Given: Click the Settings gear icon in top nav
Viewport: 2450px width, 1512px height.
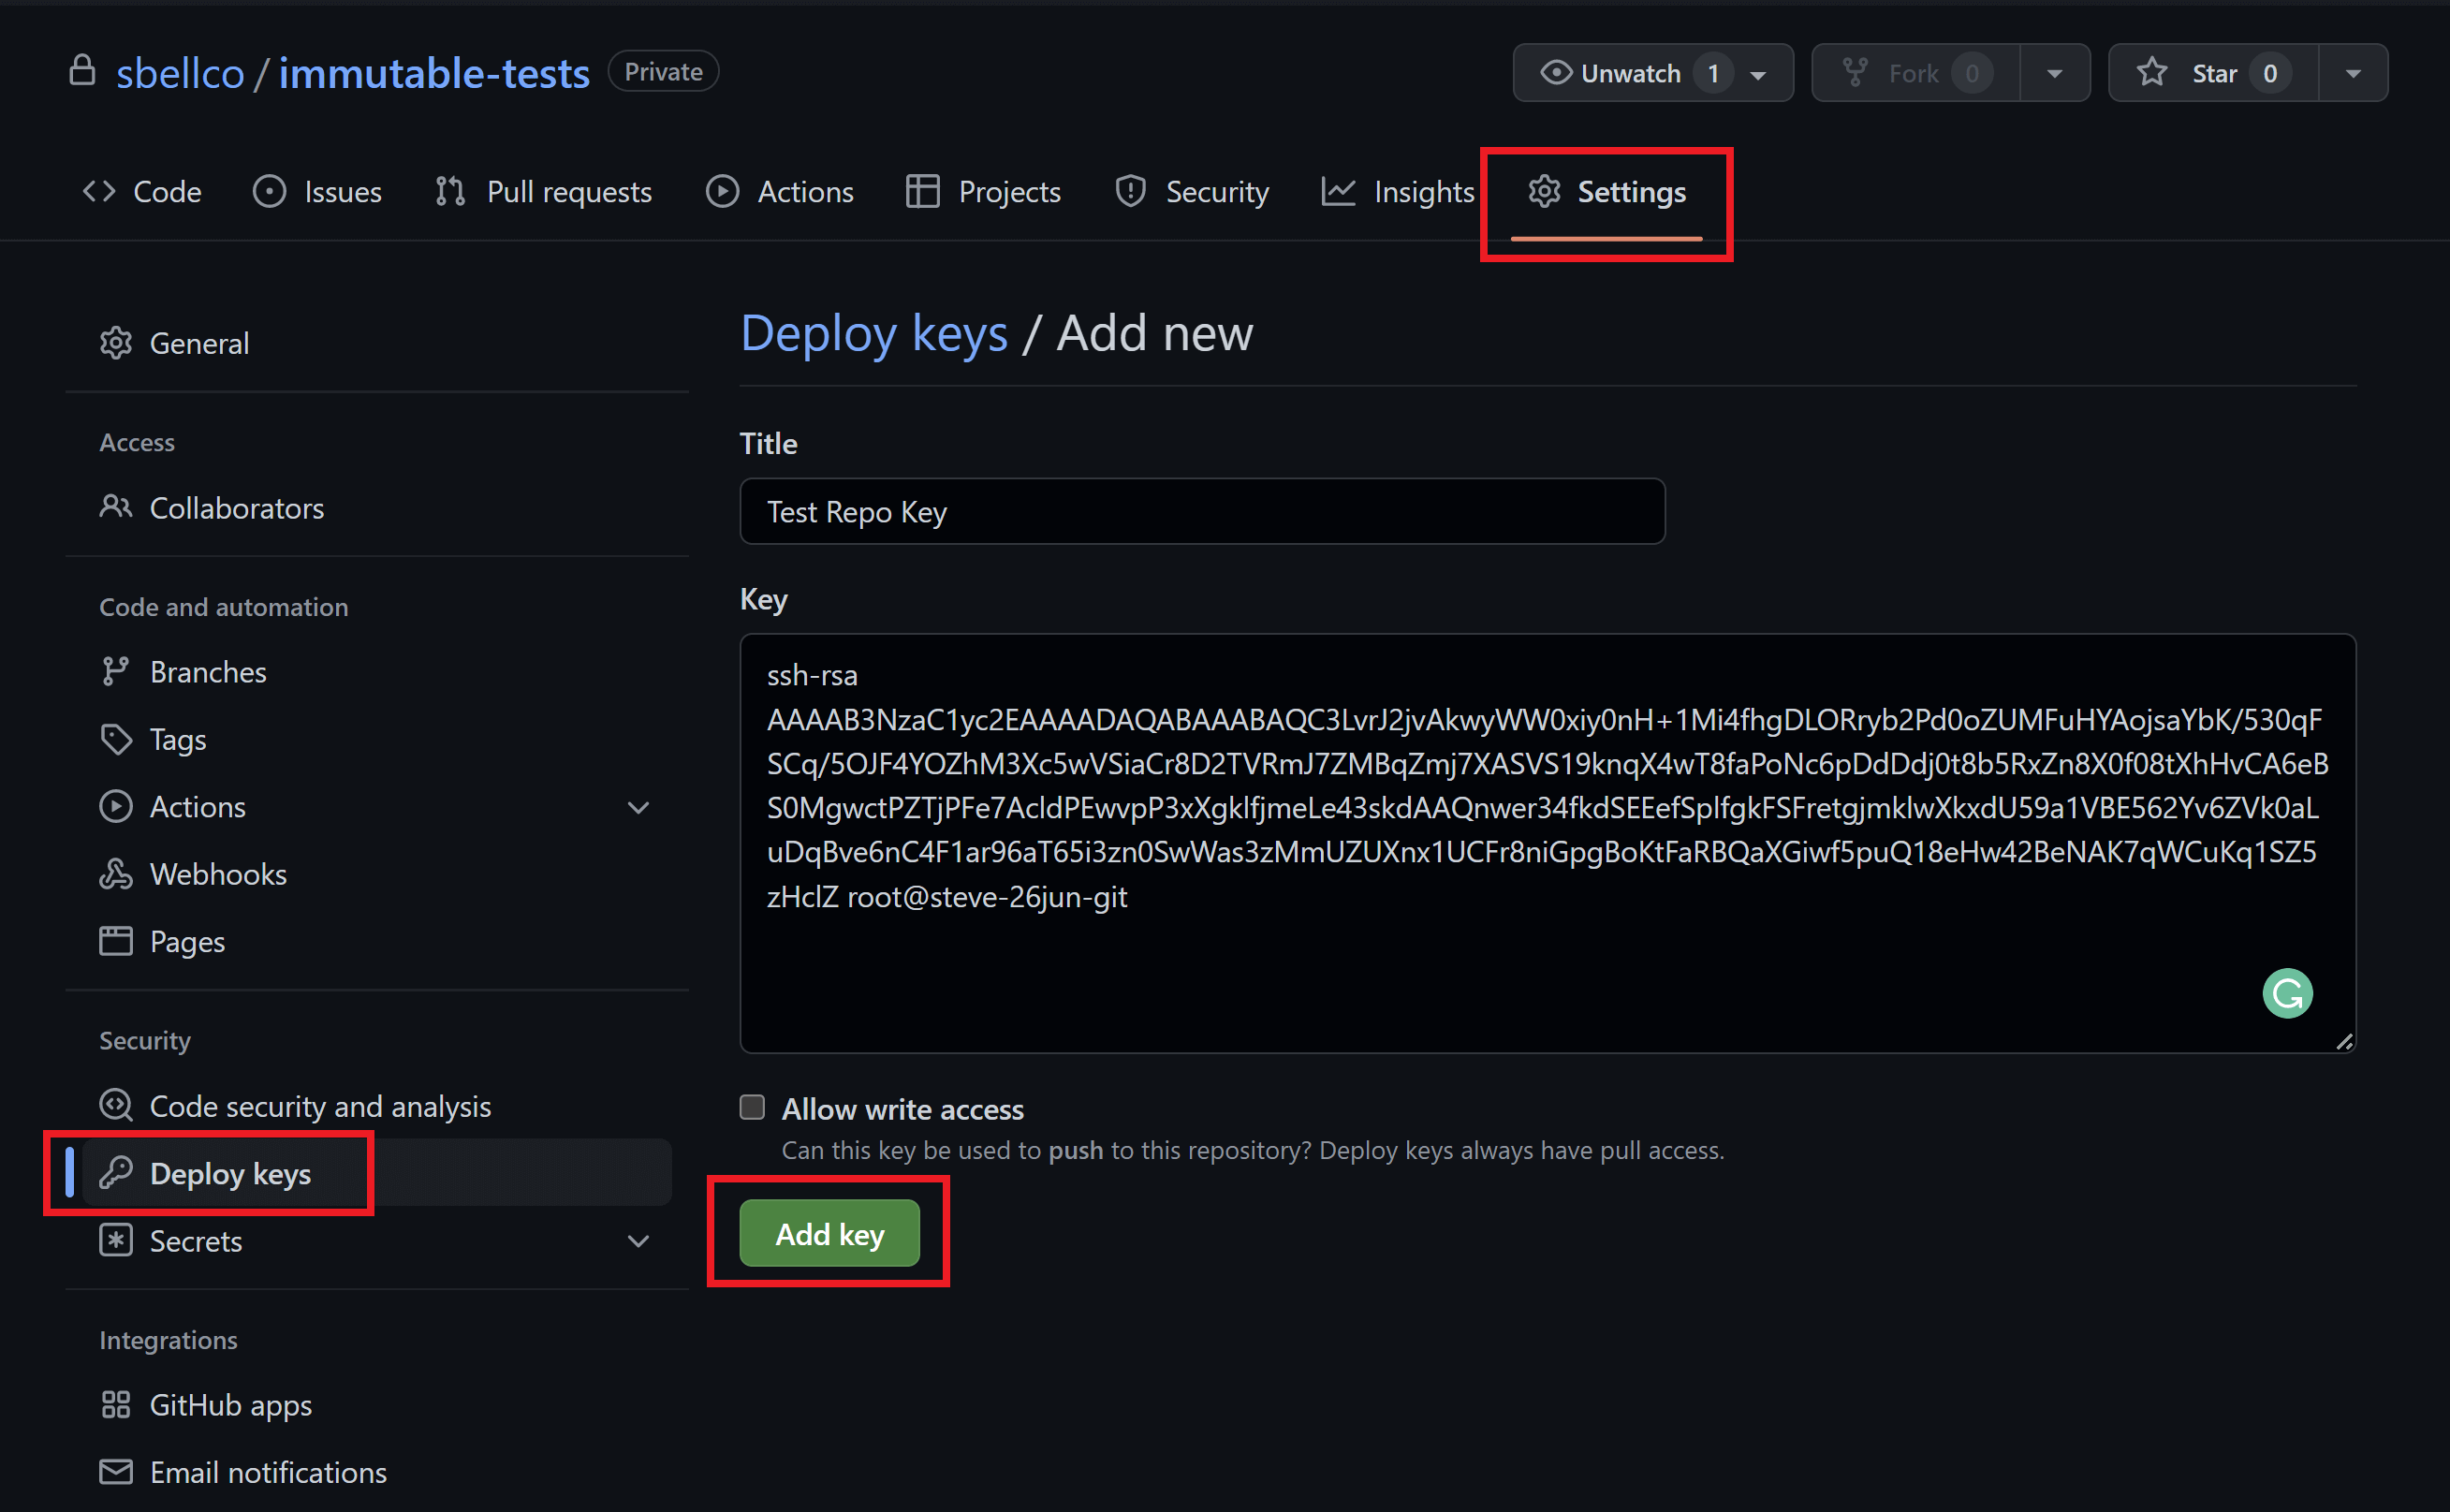Looking at the screenshot, I should (1544, 191).
